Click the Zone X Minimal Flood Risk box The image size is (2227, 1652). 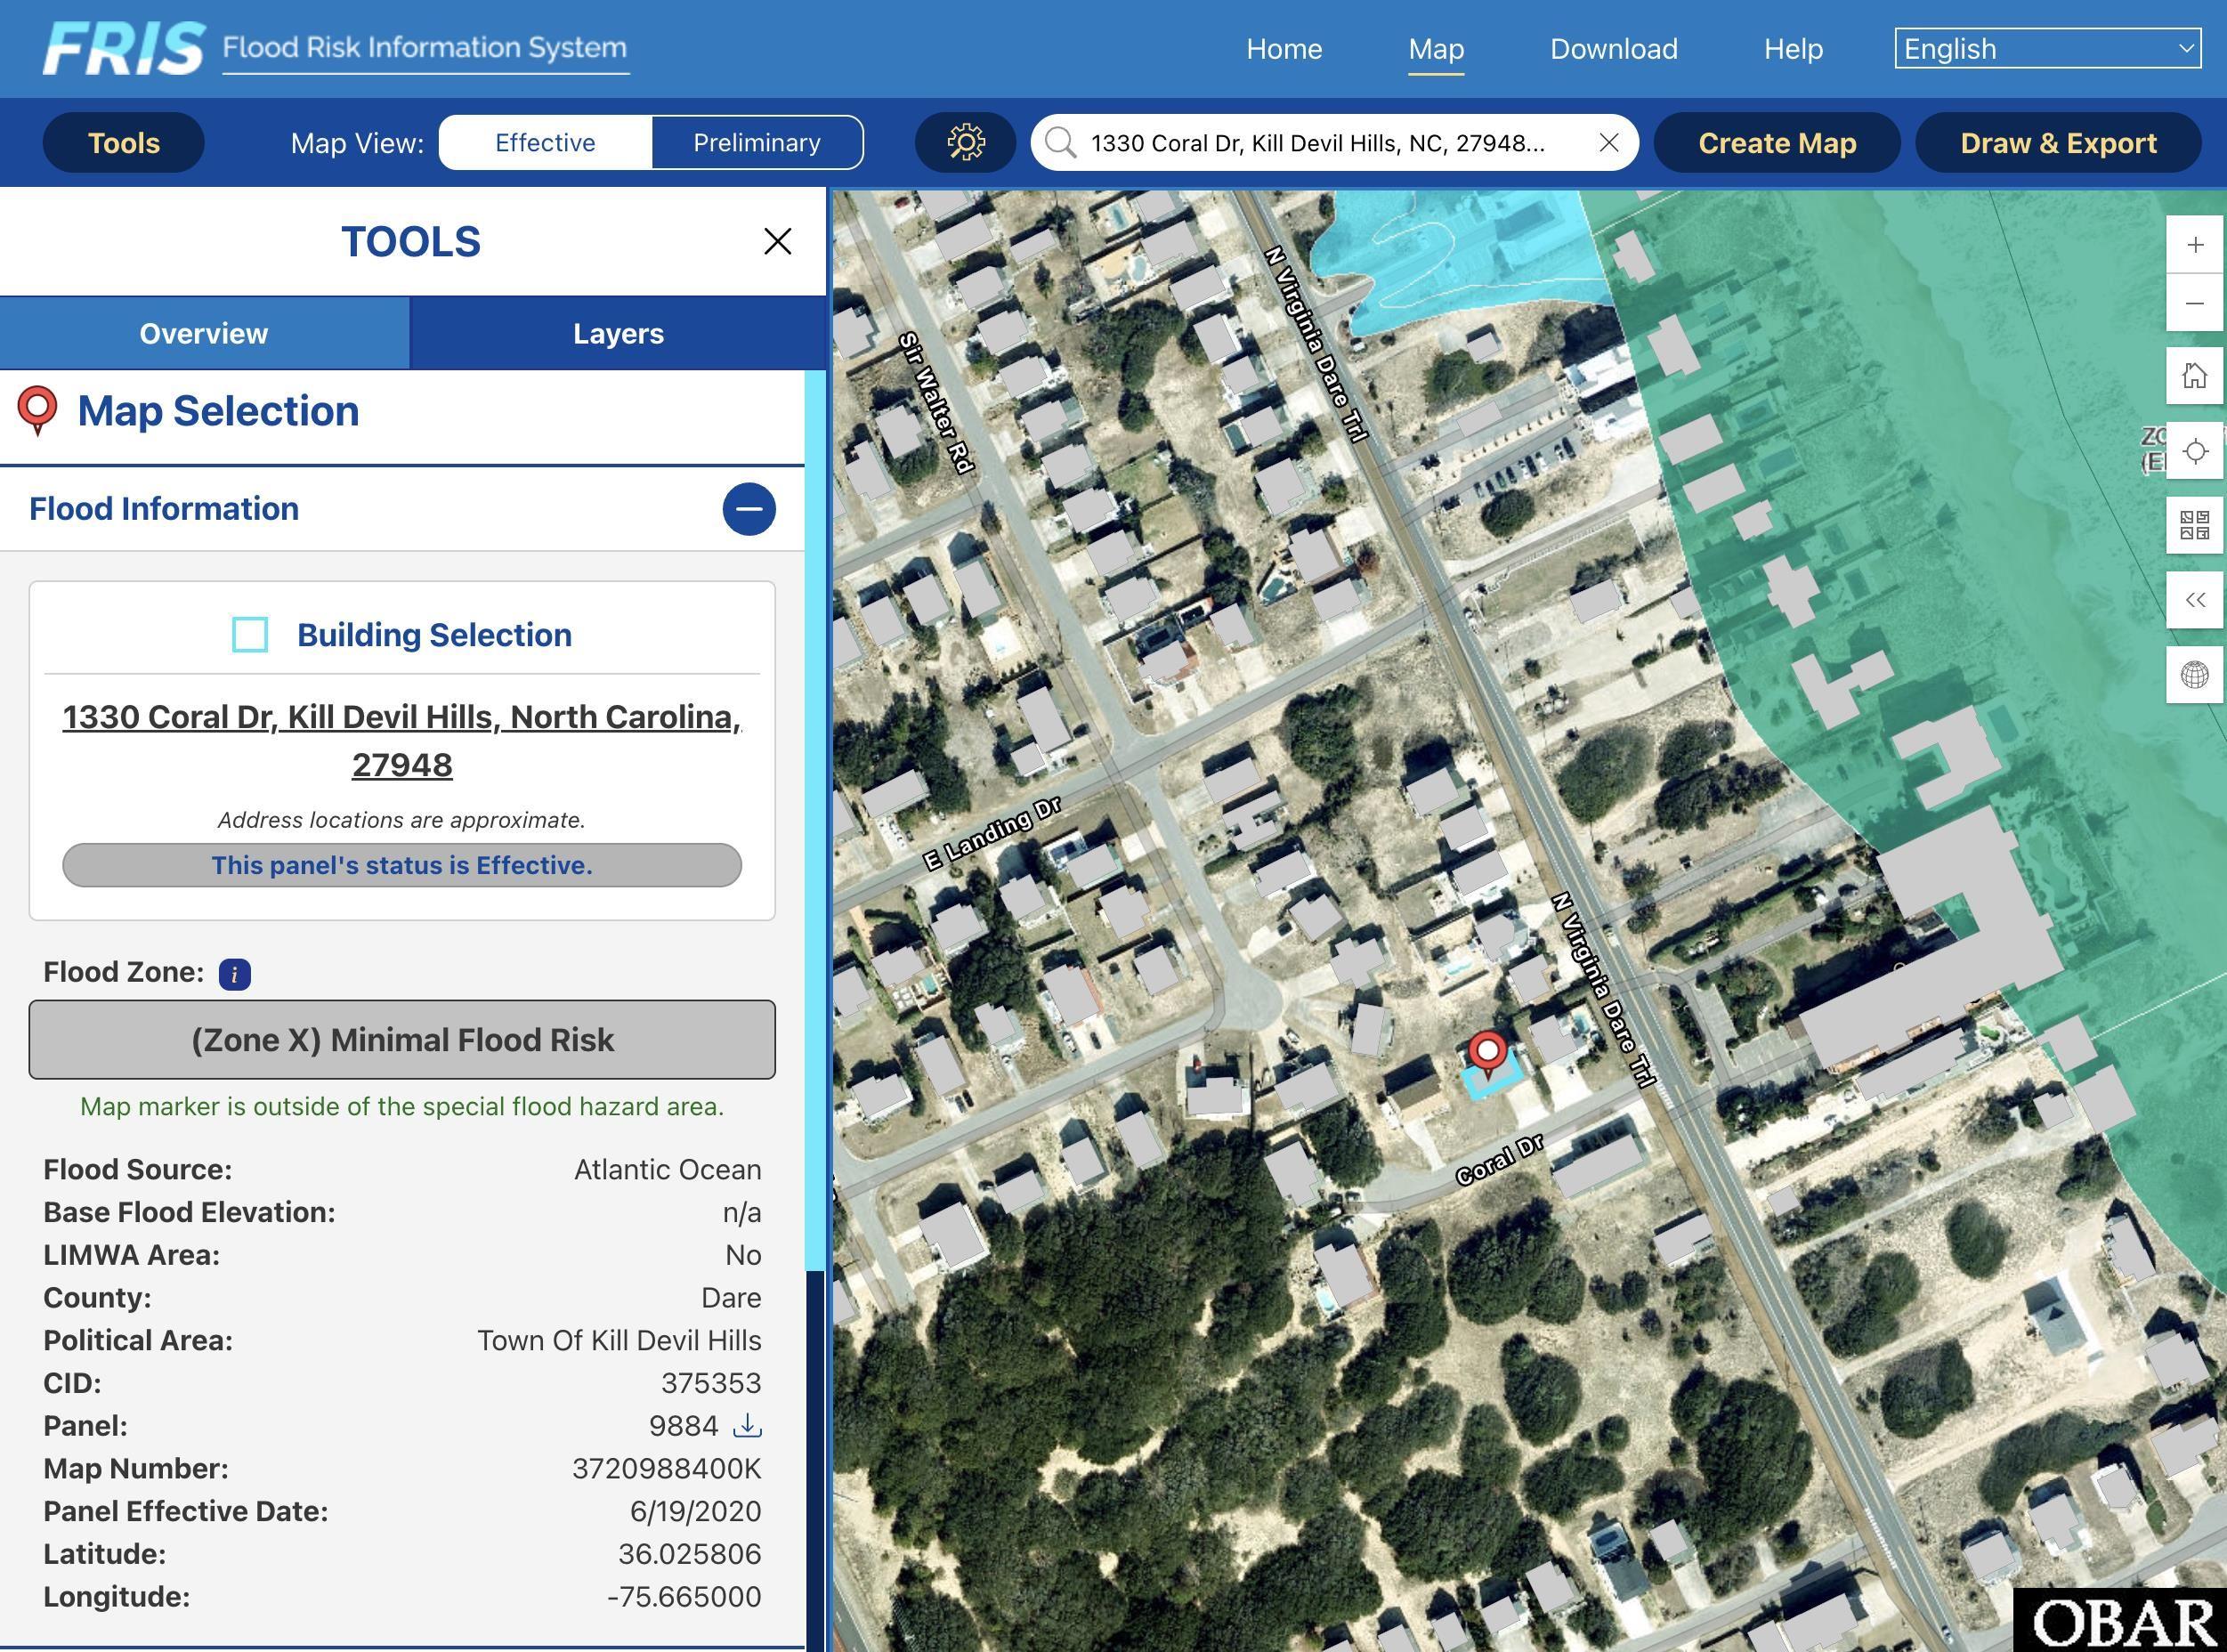click(x=402, y=1039)
